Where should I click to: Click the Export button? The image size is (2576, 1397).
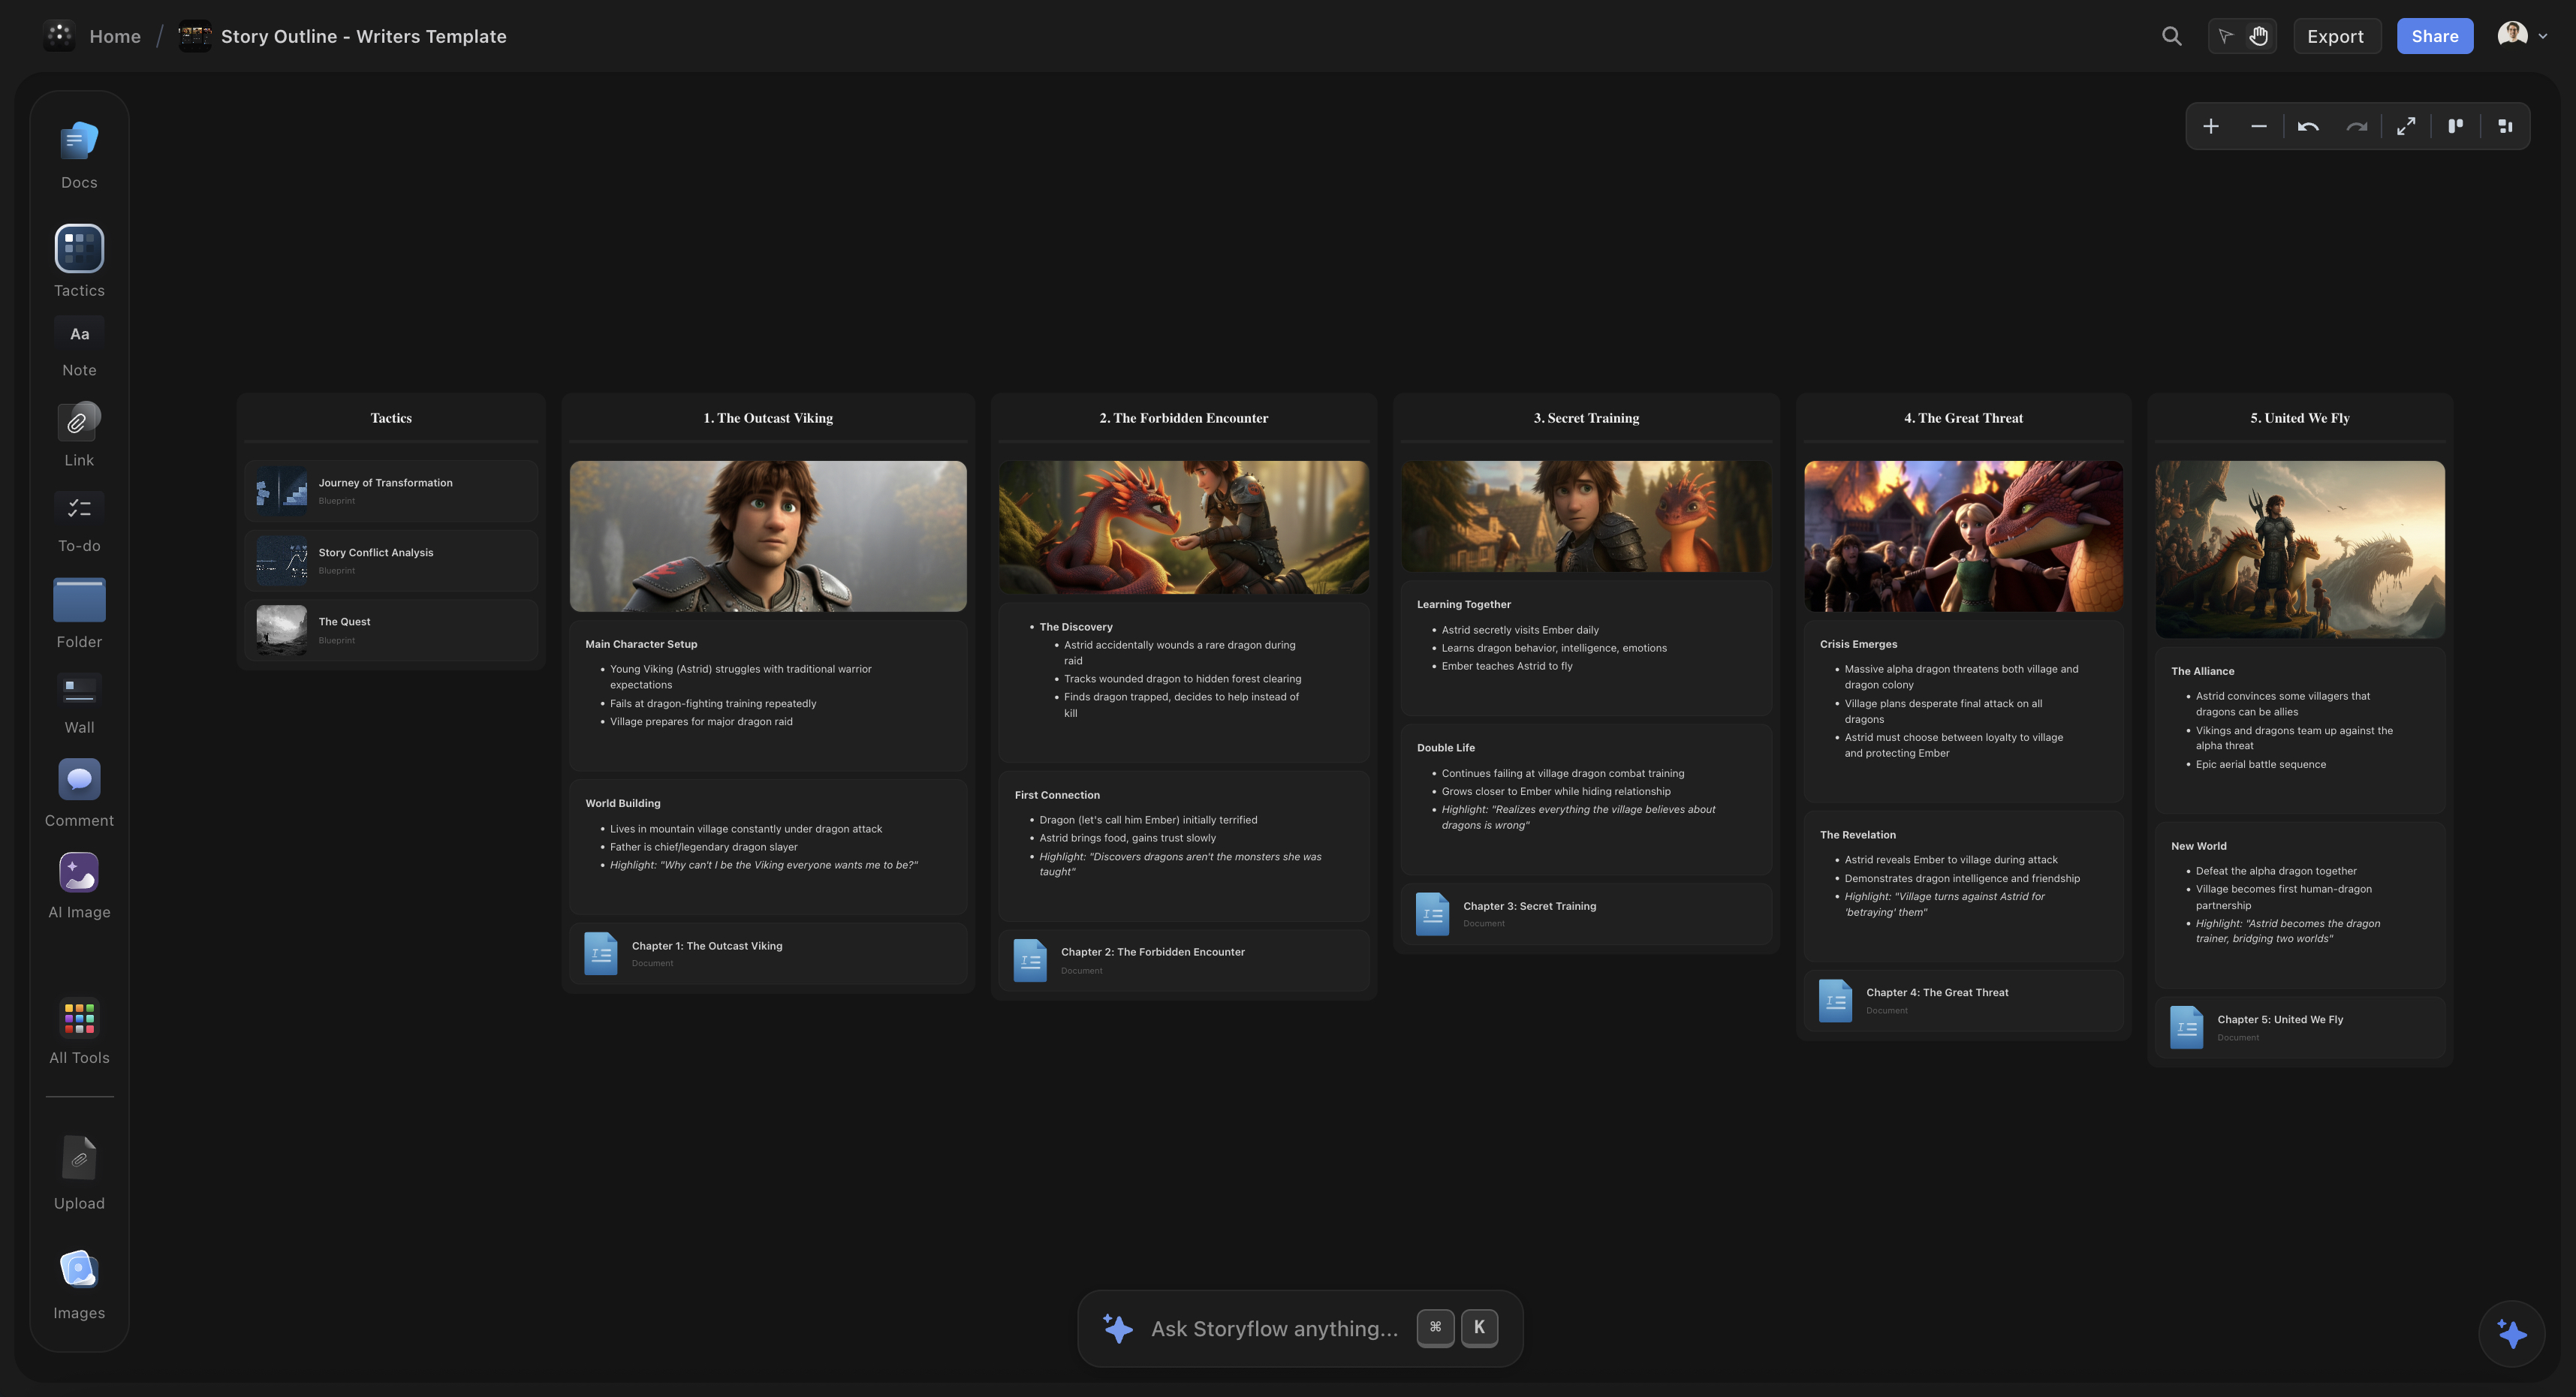tap(2336, 36)
